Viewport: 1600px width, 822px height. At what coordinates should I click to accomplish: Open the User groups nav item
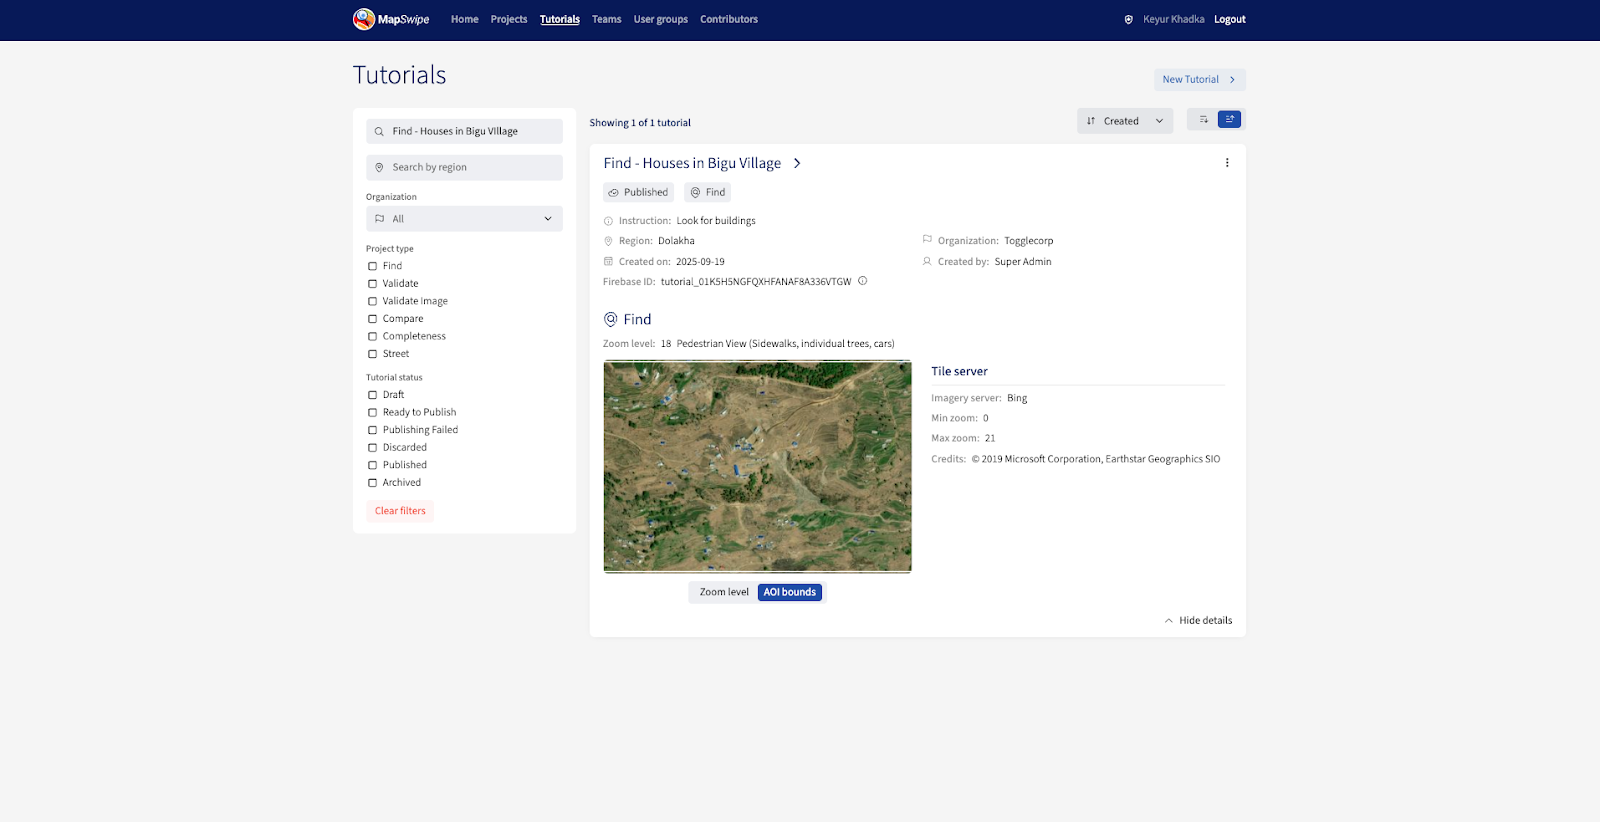tap(660, 19)
